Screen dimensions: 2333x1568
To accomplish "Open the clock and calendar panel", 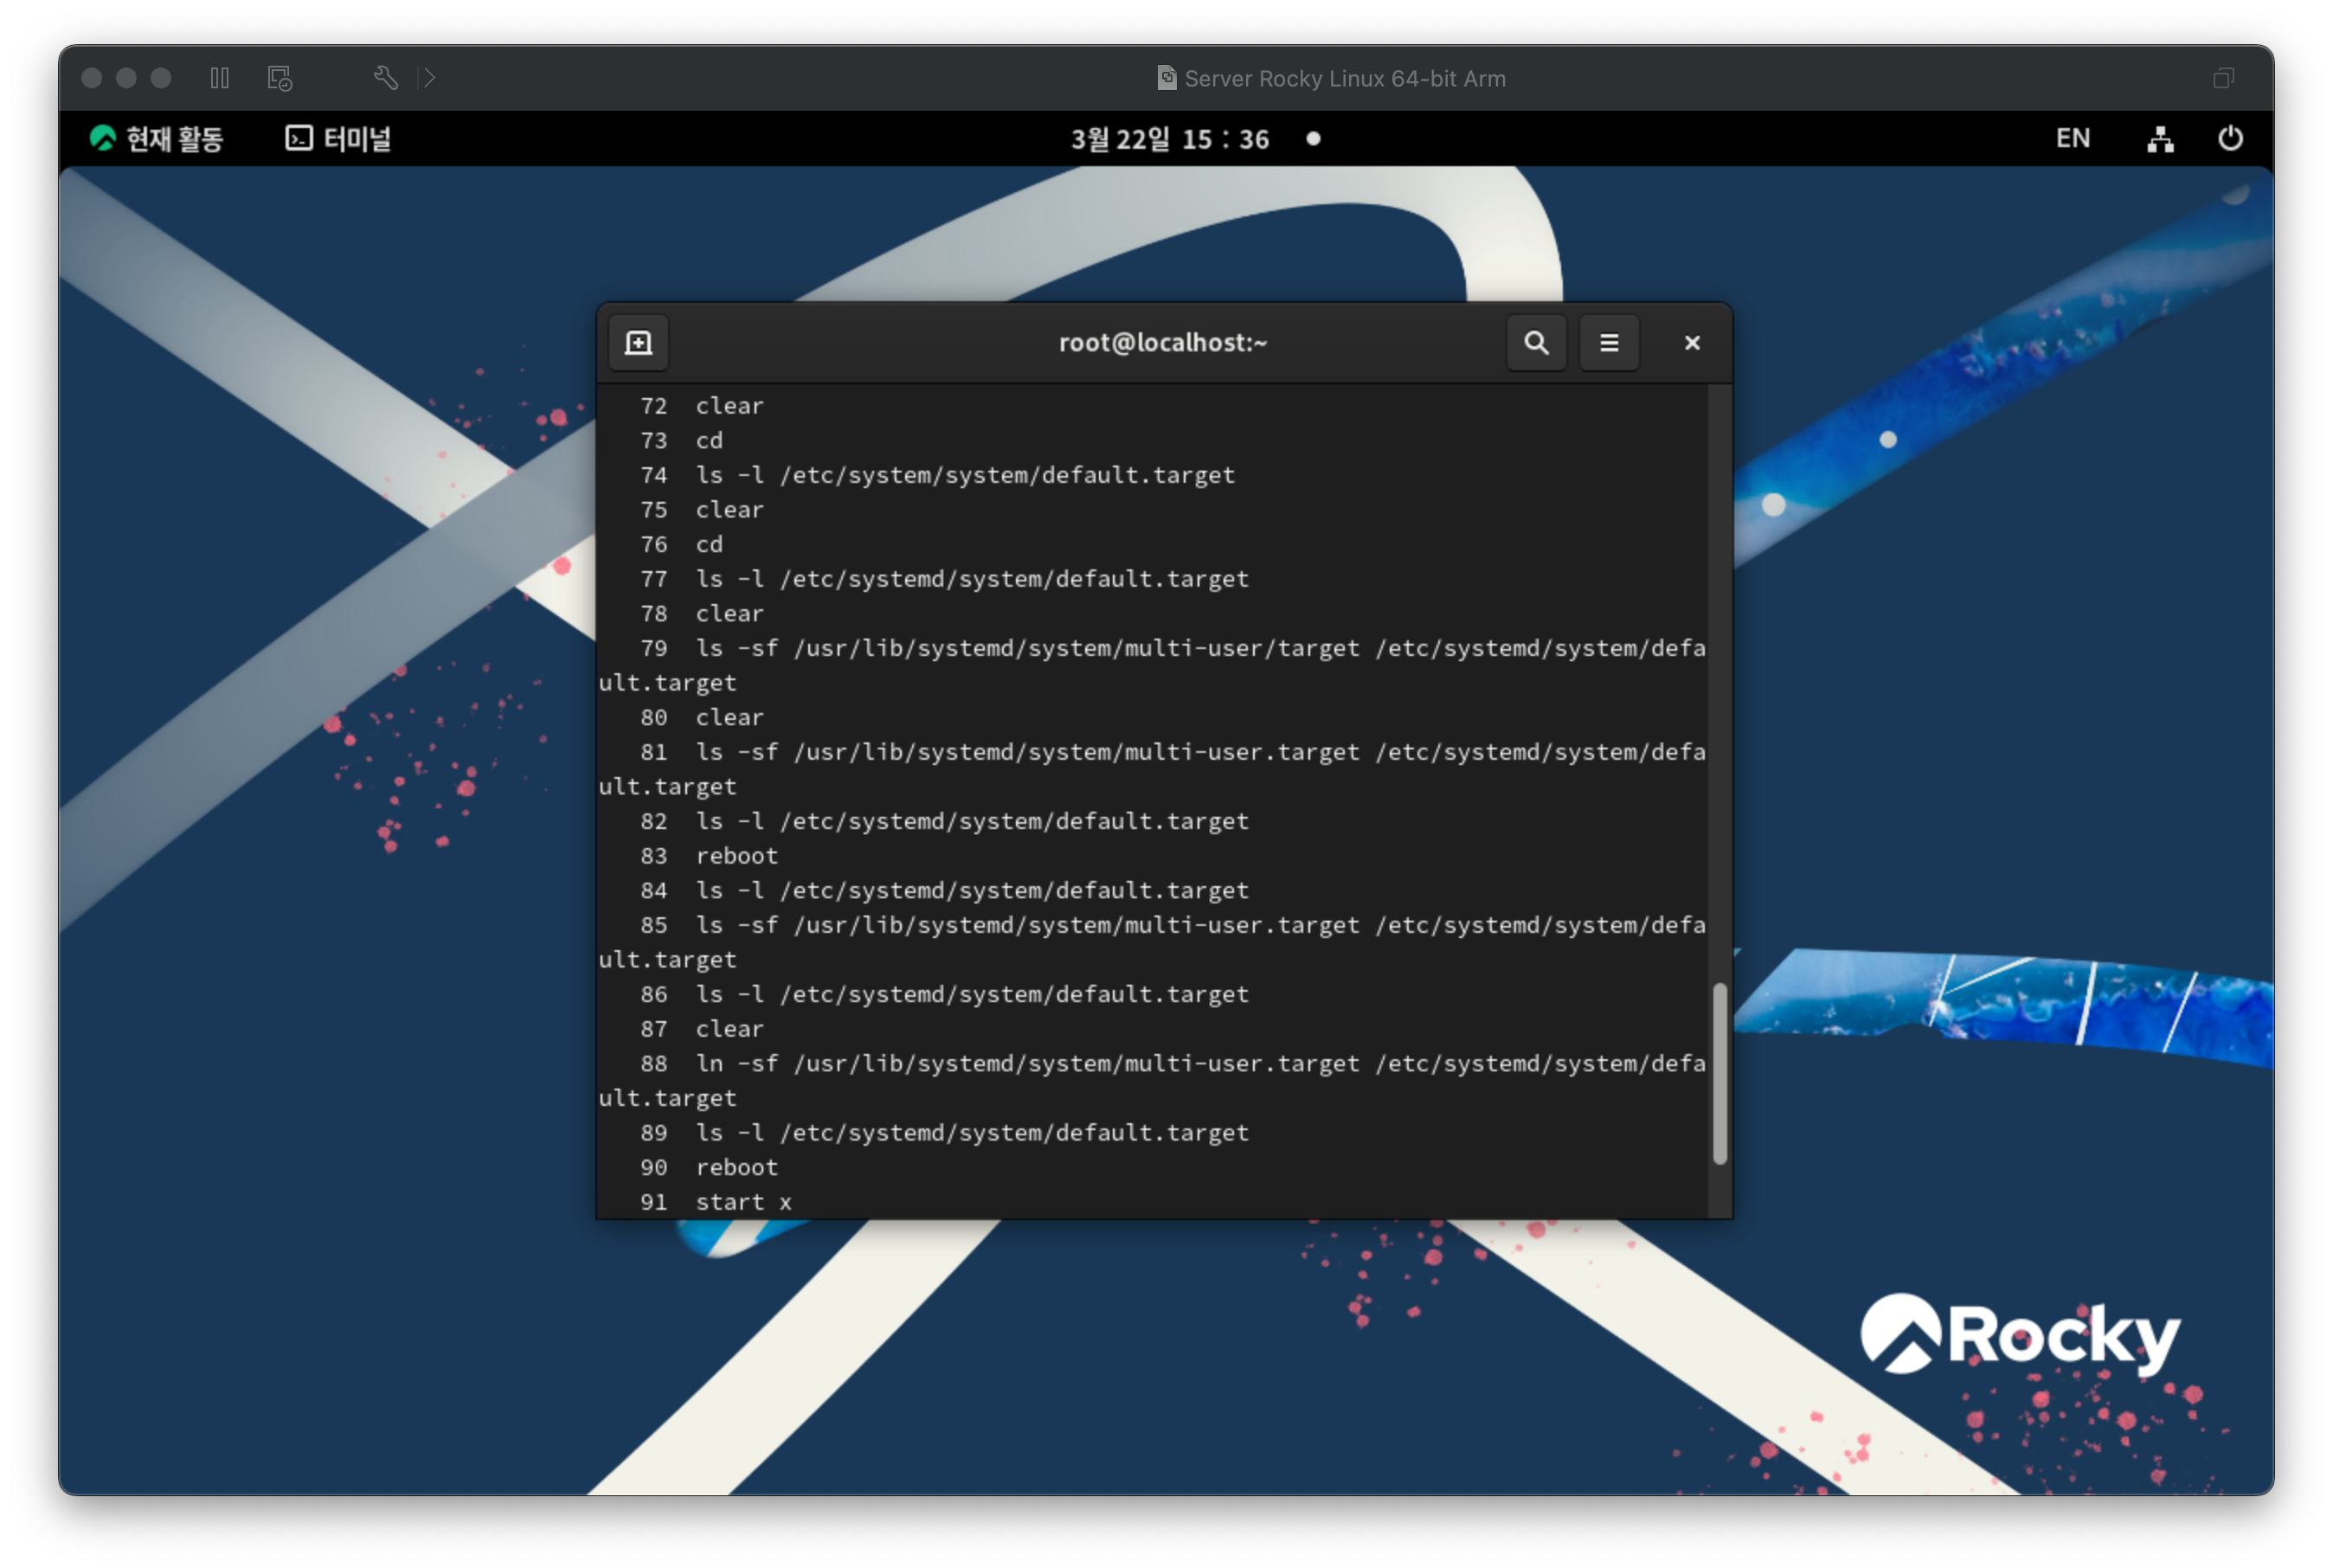I will click(x=1170, y=139).
